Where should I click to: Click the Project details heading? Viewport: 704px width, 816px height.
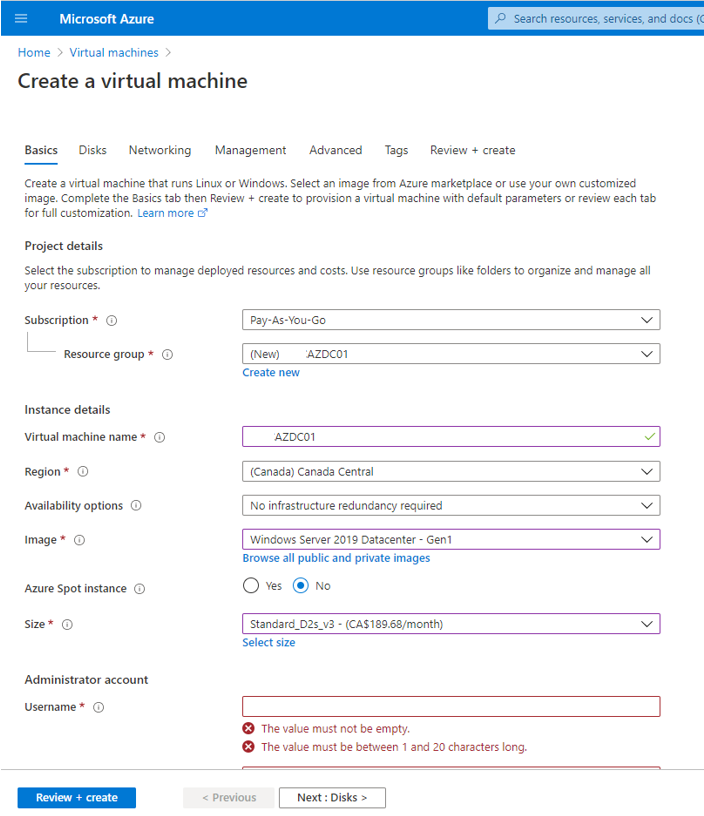click(63, 246)
